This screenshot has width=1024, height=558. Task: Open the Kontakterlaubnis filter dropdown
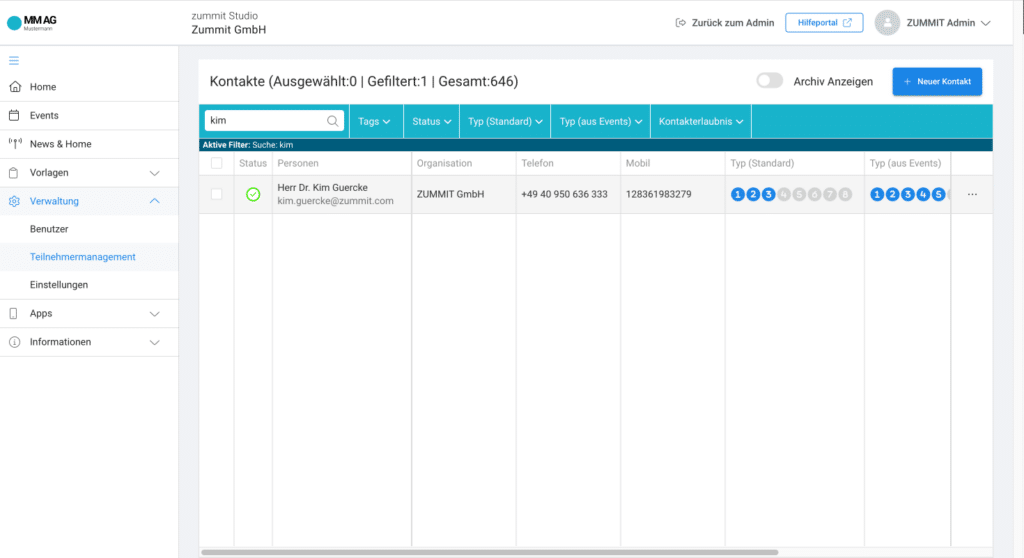(x=700, y=121)
